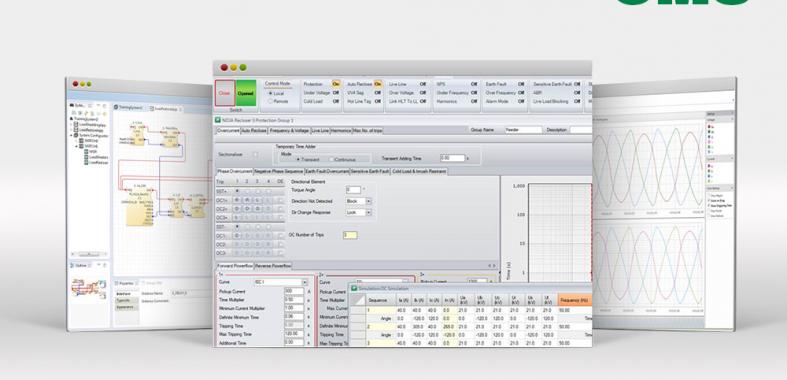Image resolution: width=787 pixels, height=380 pixels.
Task: Open the Earth Fault Overcurrent tab
Action: tap(329, 172)
